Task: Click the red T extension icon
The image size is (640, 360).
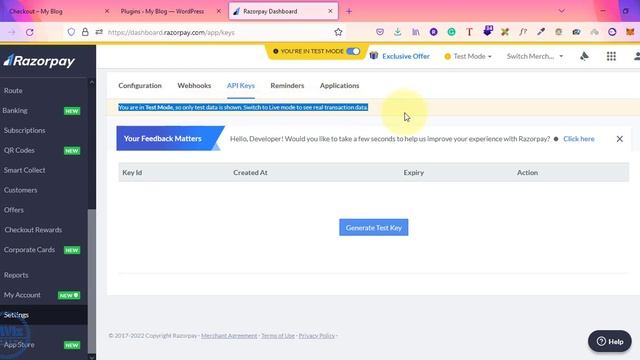Action: pyautogui.click(x=469, y=32)
